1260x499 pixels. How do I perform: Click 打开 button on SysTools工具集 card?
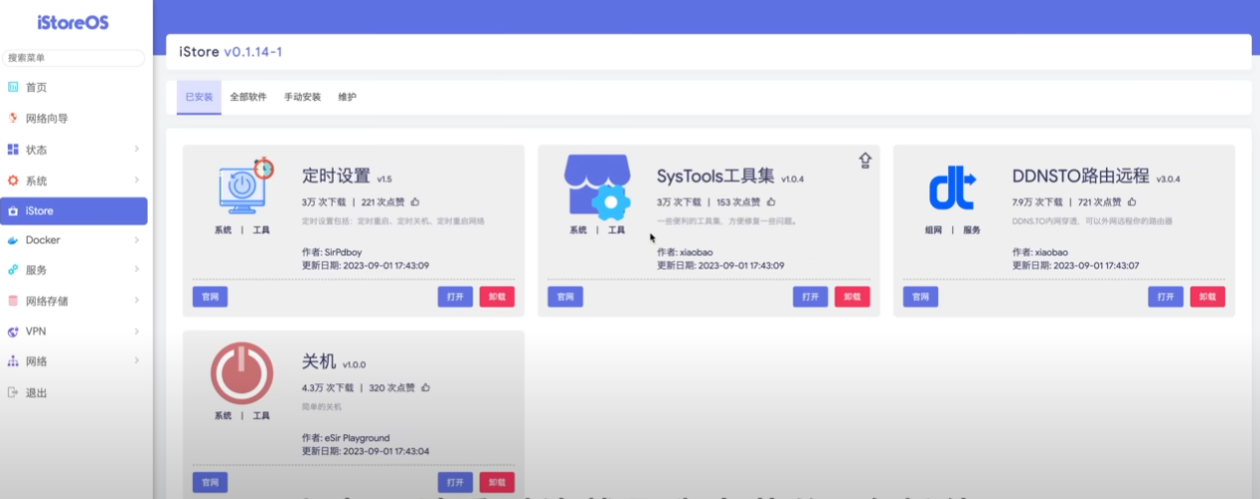click(x=810, y=297)
